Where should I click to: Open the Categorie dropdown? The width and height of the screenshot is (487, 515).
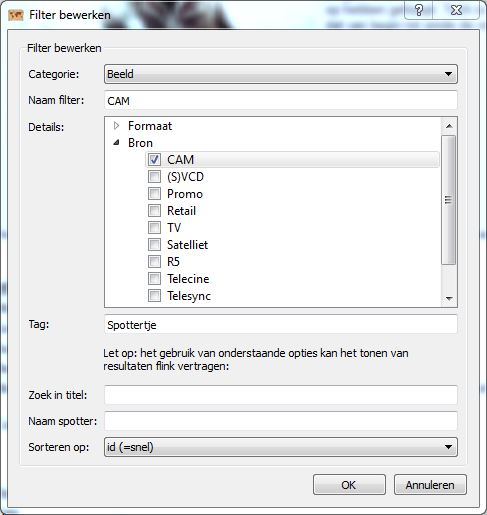pyautogui.click(x=281, y=74)
